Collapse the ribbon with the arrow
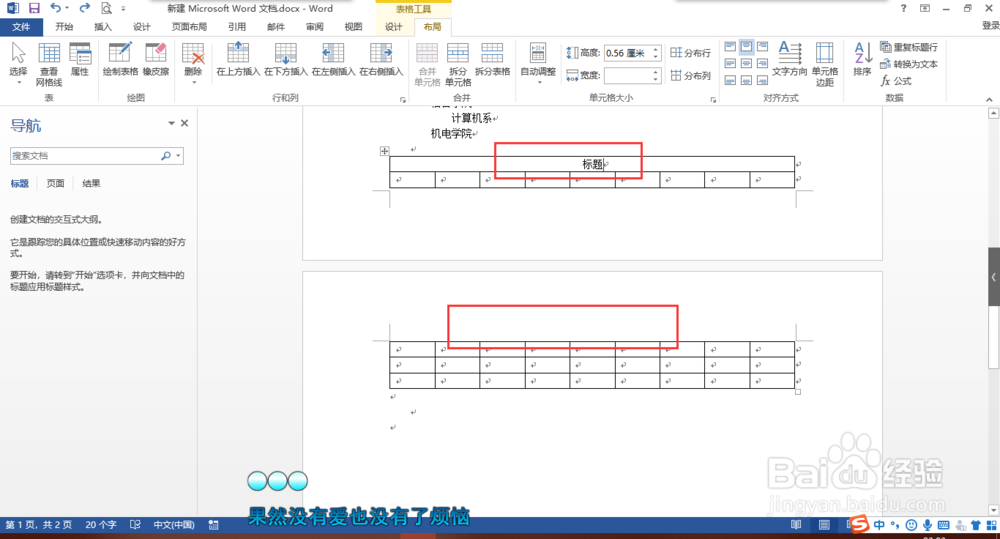1000x539 pixels. [x=989, y=100]
